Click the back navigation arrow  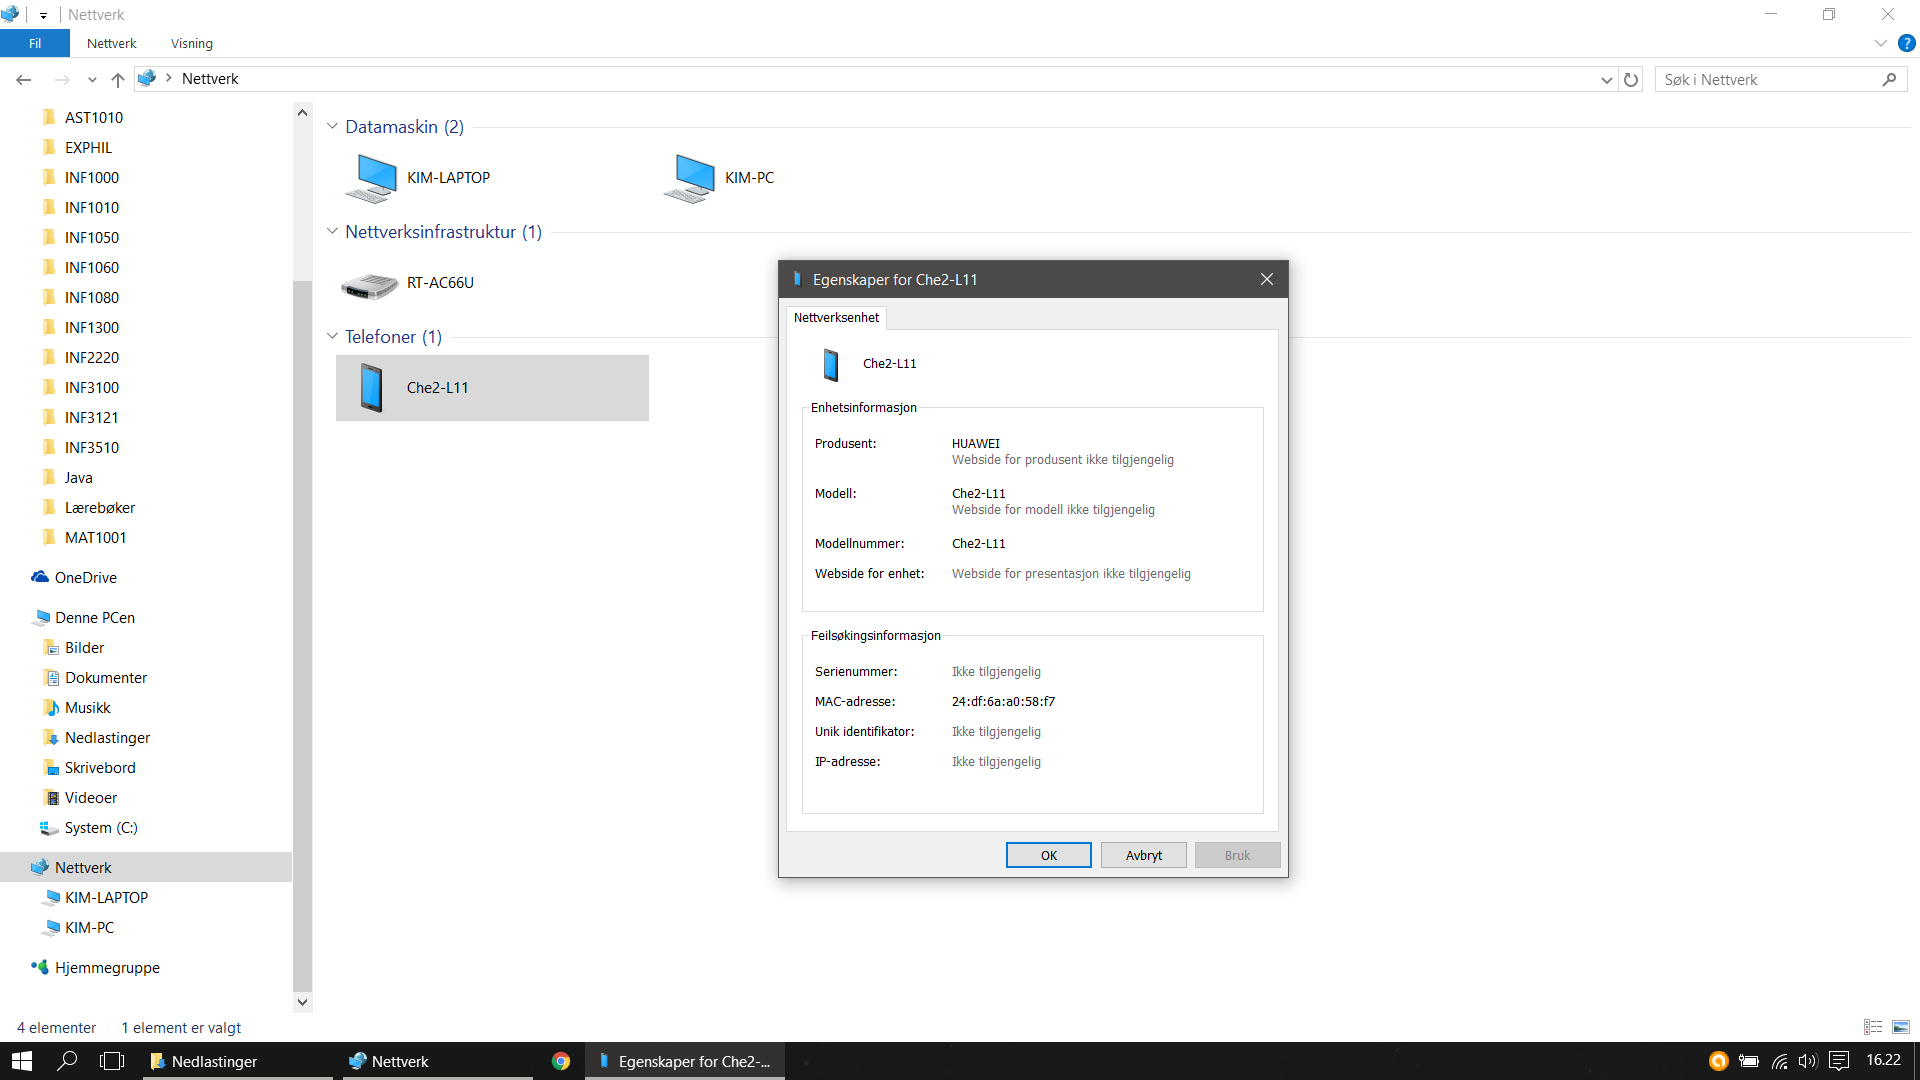[x=24, y=79]
